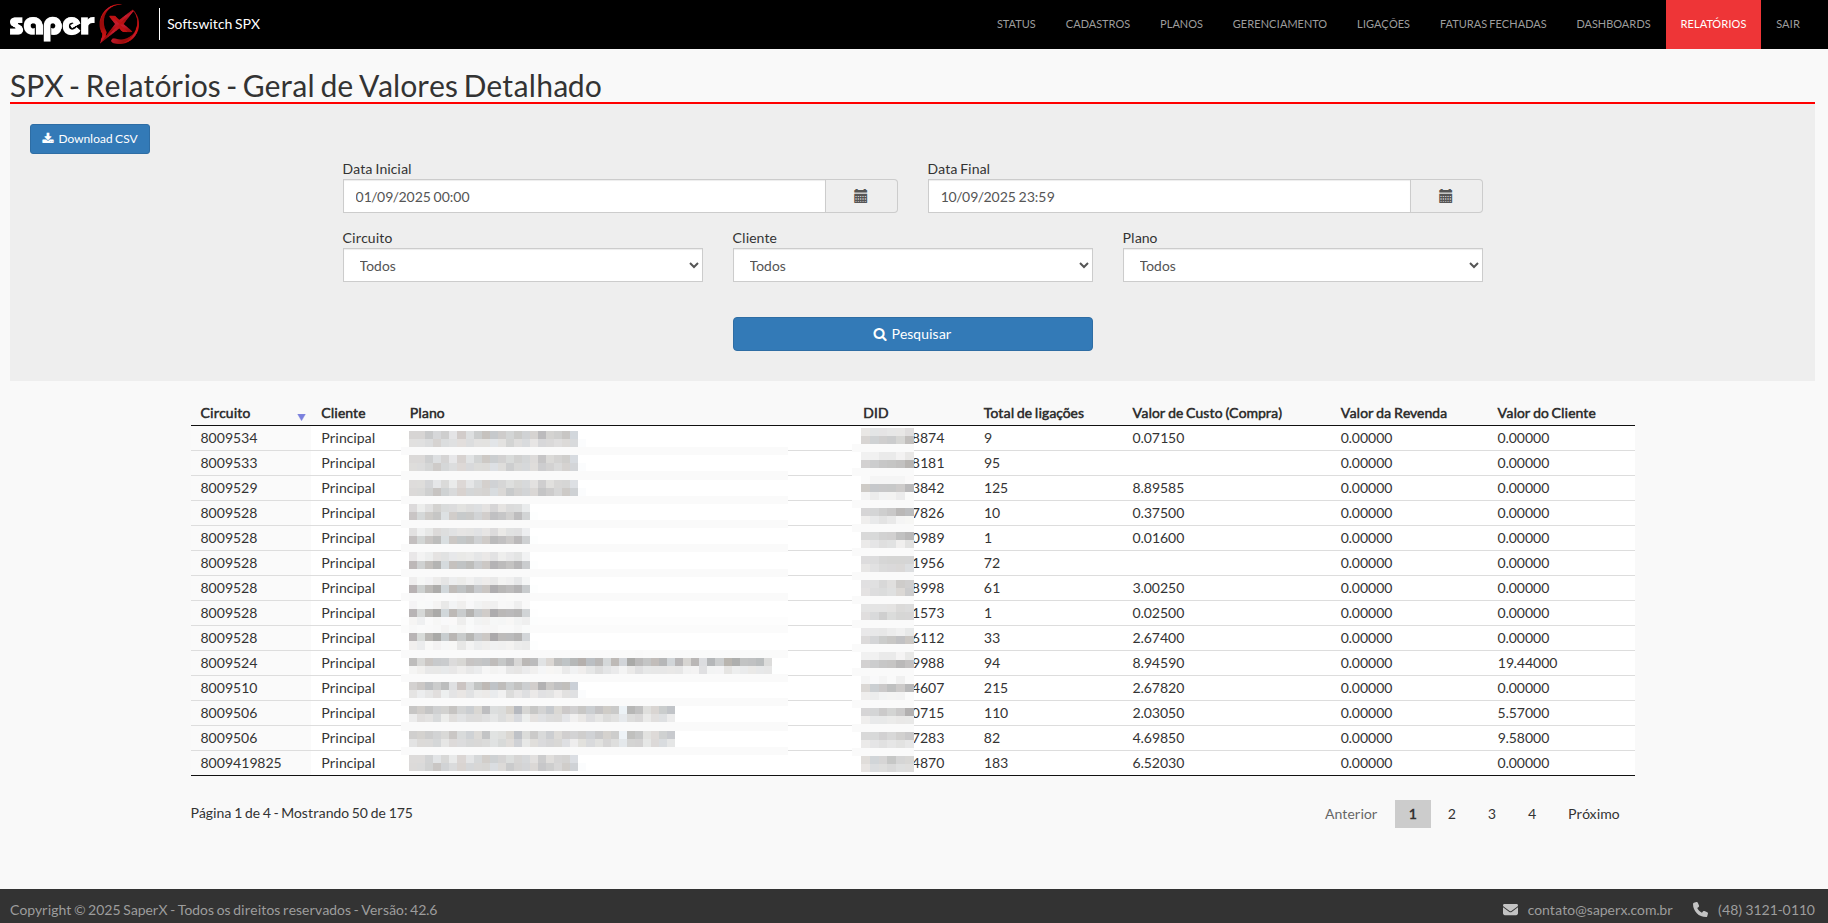This screenshot has height=923, width=1828.
Task: Click the page status text Página 1 de 4
Action: point(230,813)
